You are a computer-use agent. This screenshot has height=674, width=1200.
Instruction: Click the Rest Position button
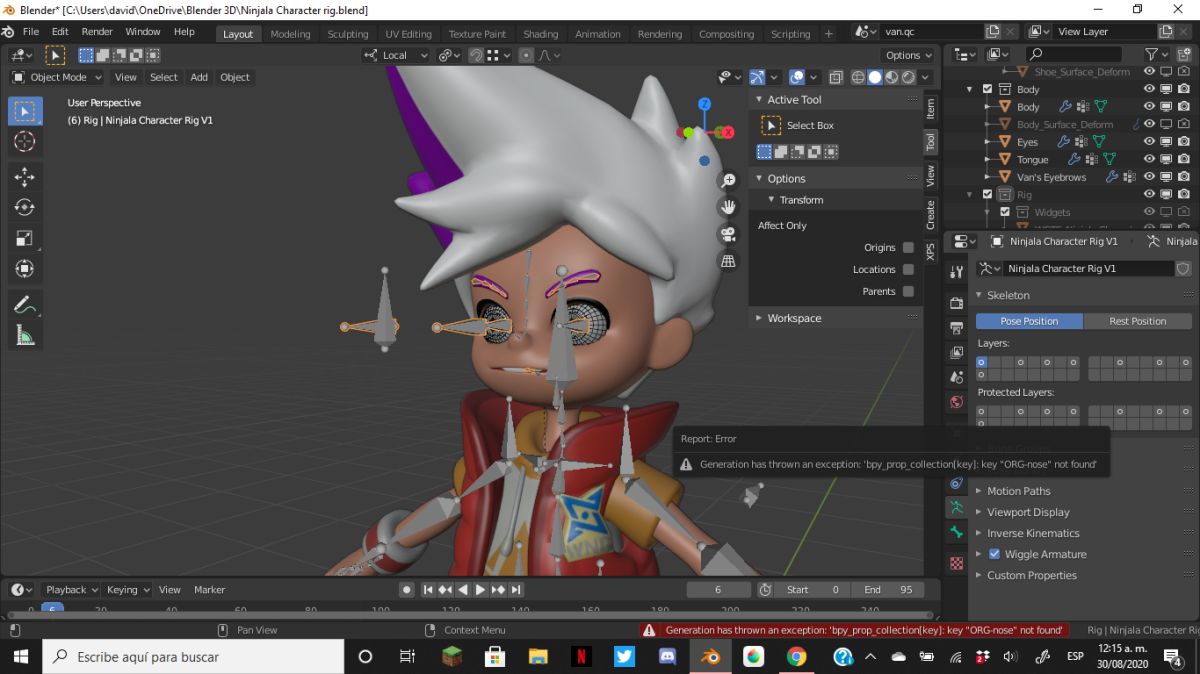pos(1138,321)
